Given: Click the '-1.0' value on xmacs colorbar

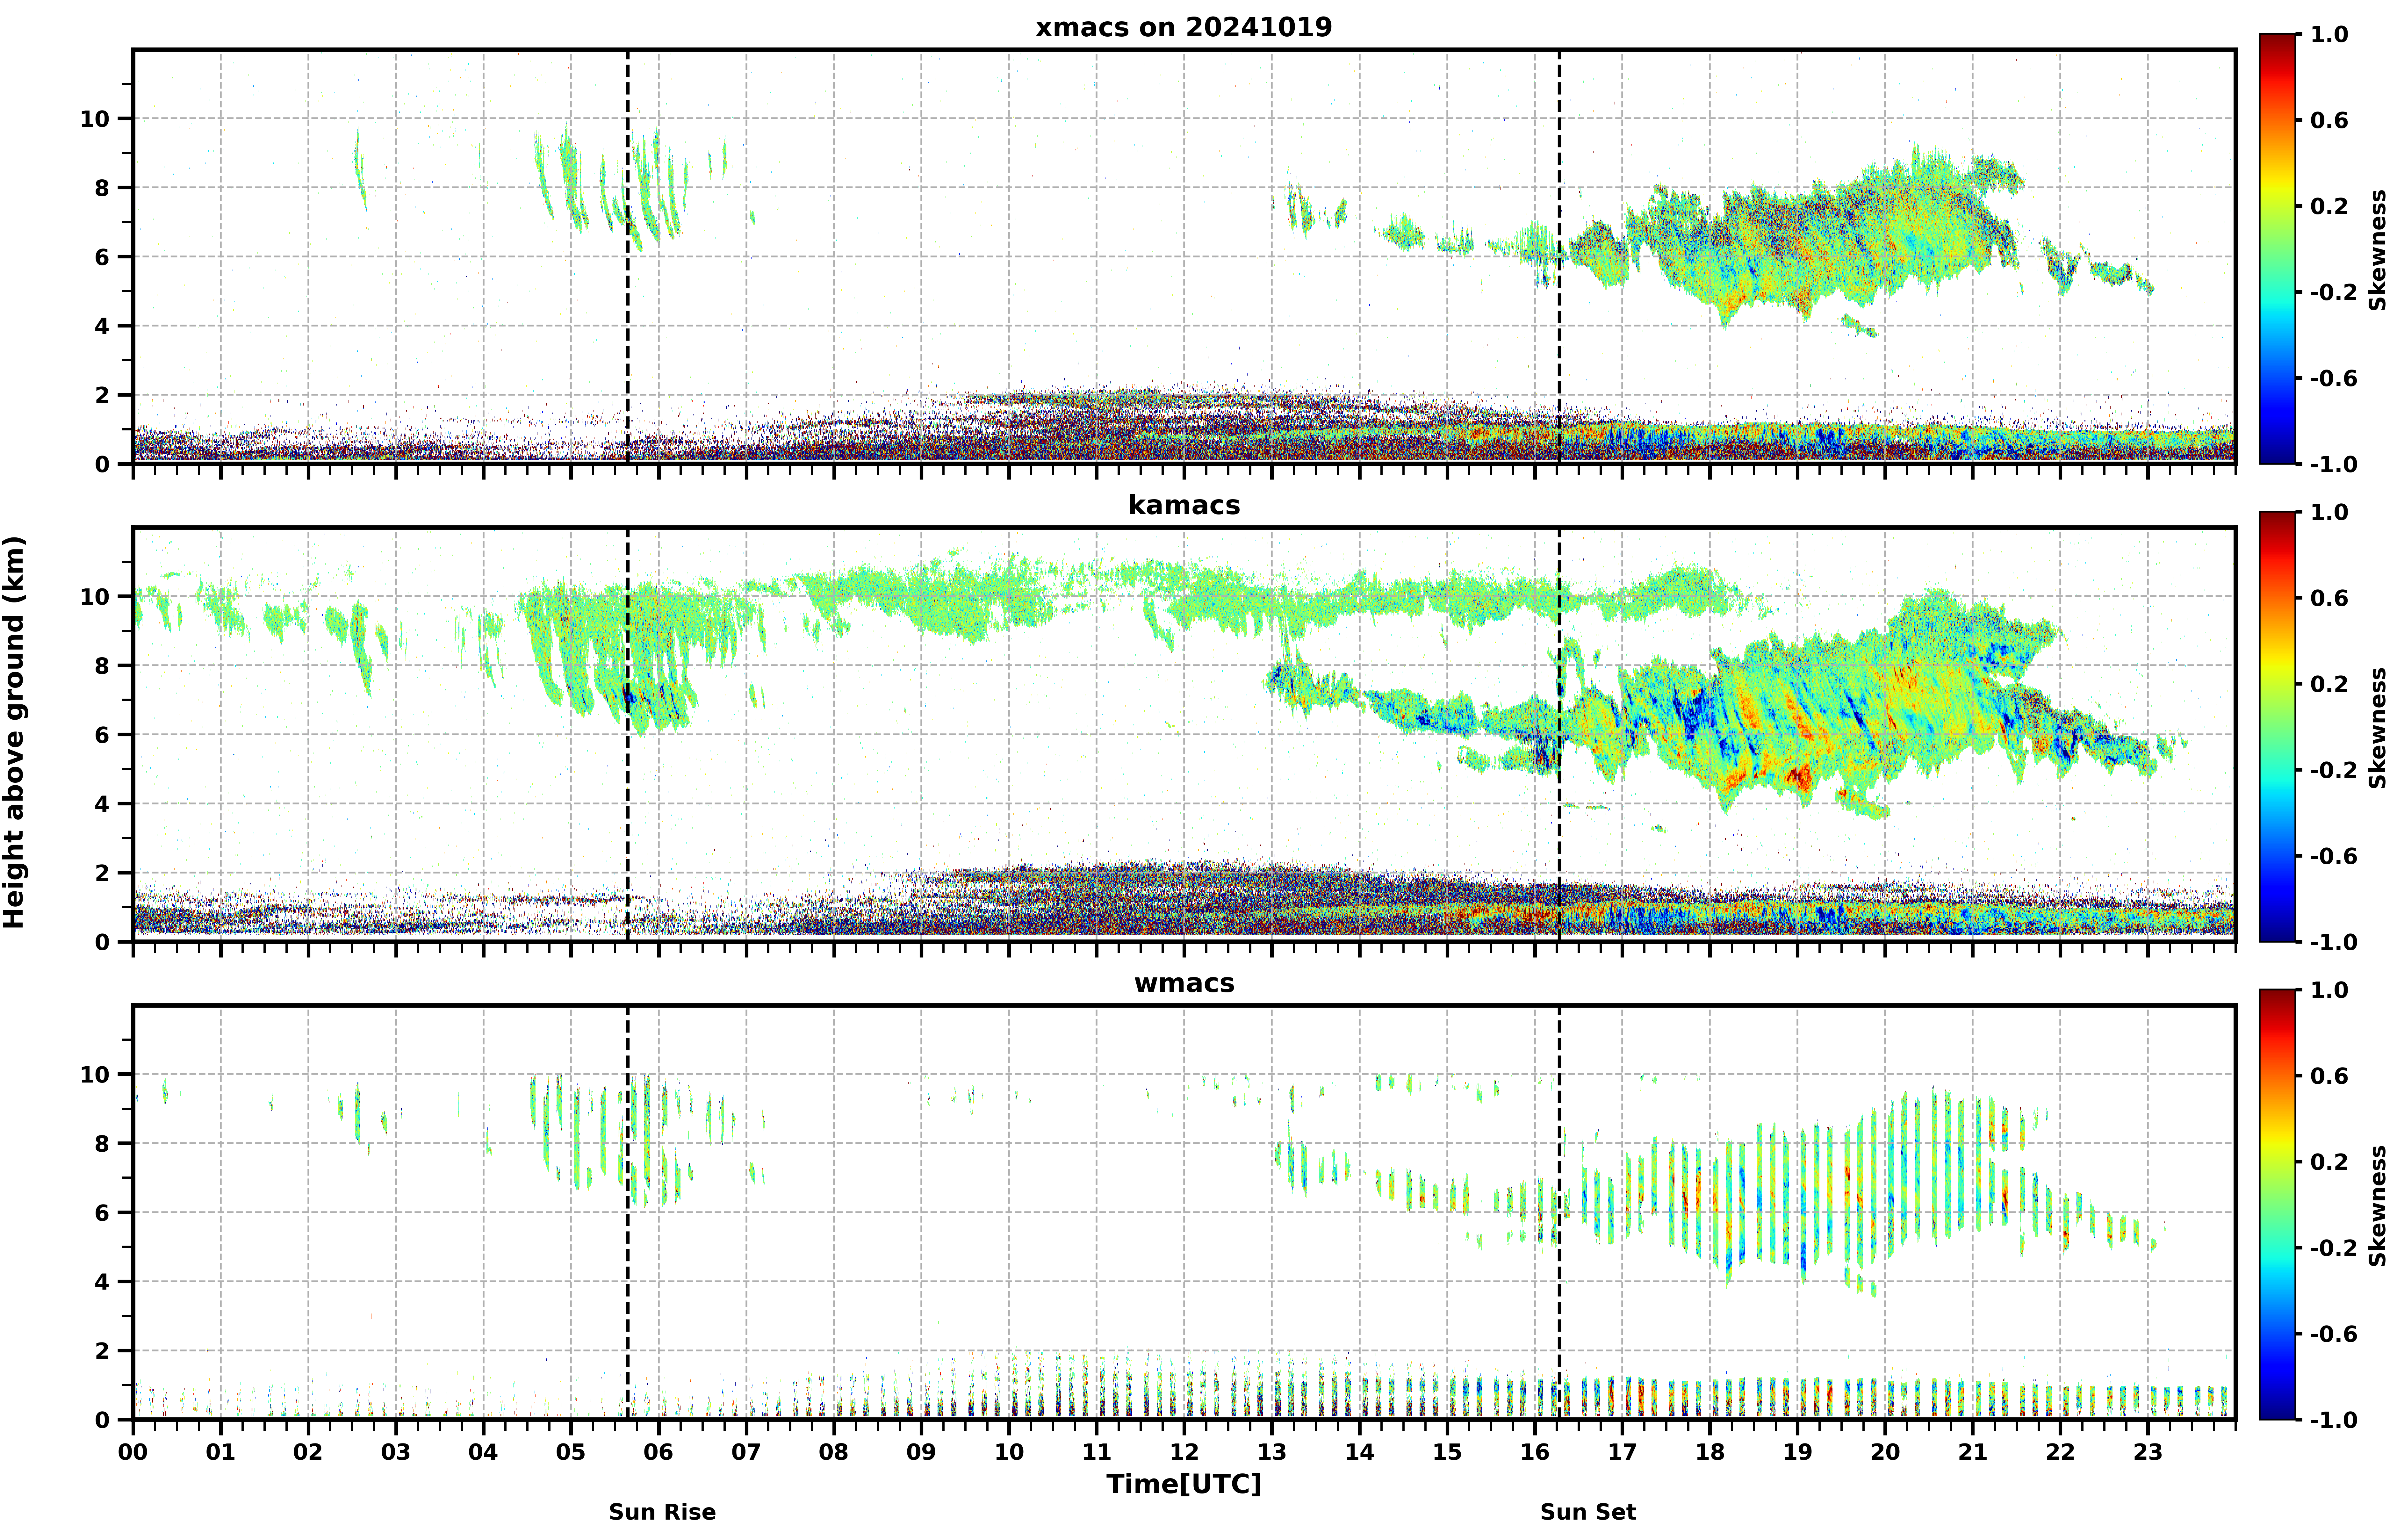Looking at the screenshot, I should pyautogui.click(x=2333, y=464).
